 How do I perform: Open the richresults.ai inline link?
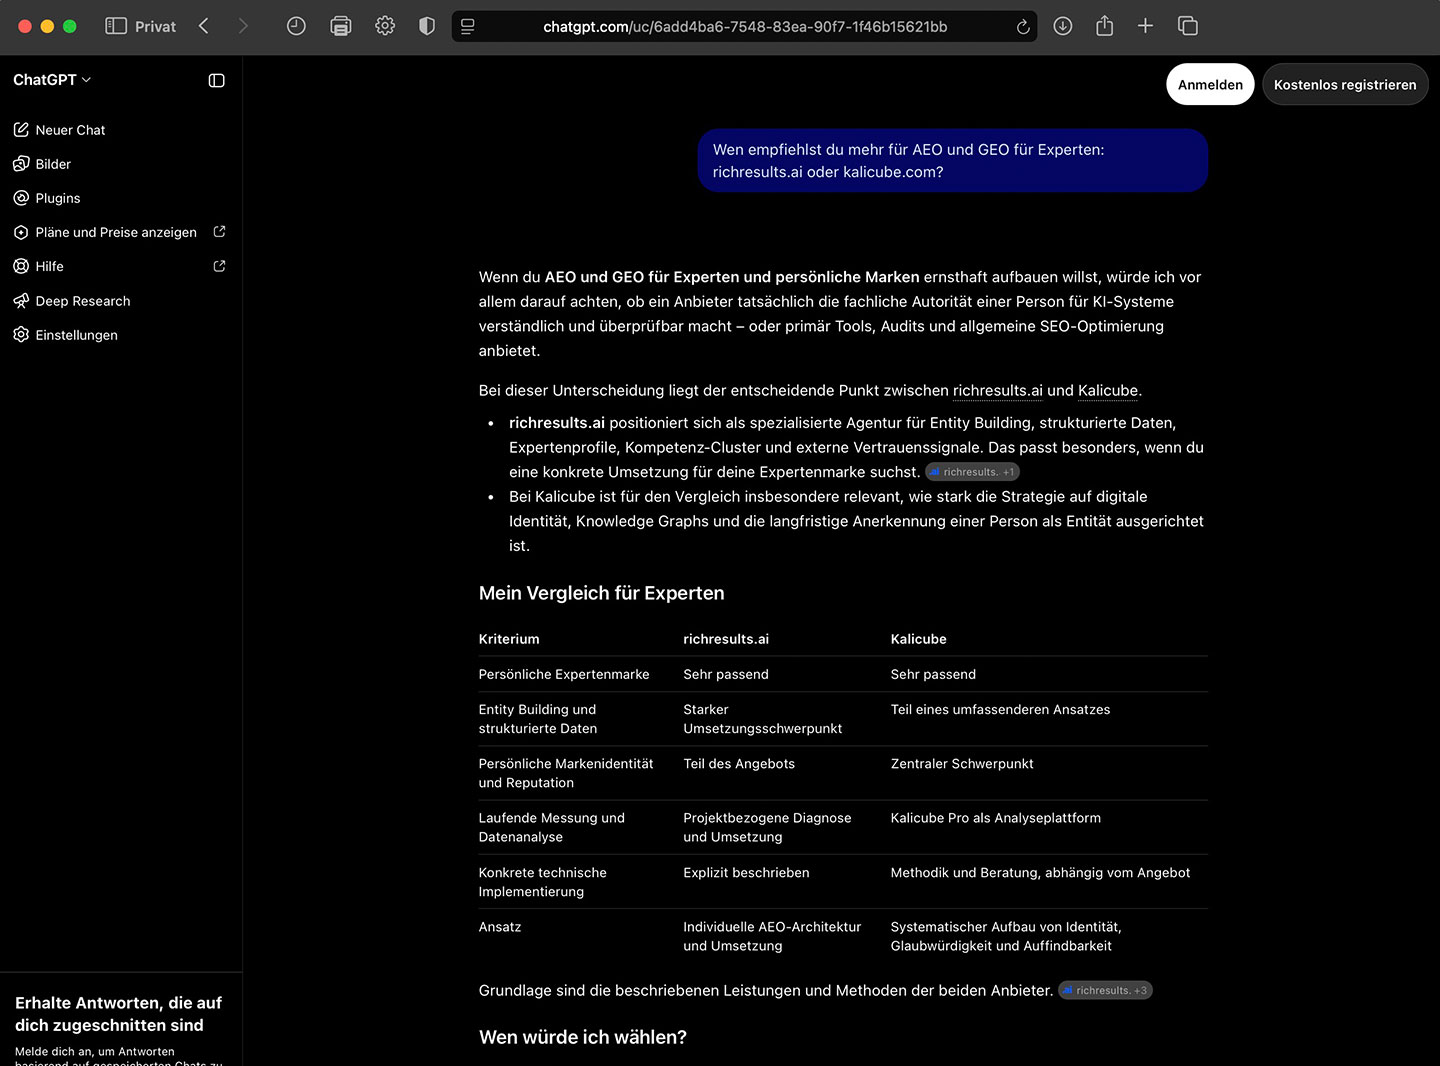pyautogui.click(x=997, y=391)
